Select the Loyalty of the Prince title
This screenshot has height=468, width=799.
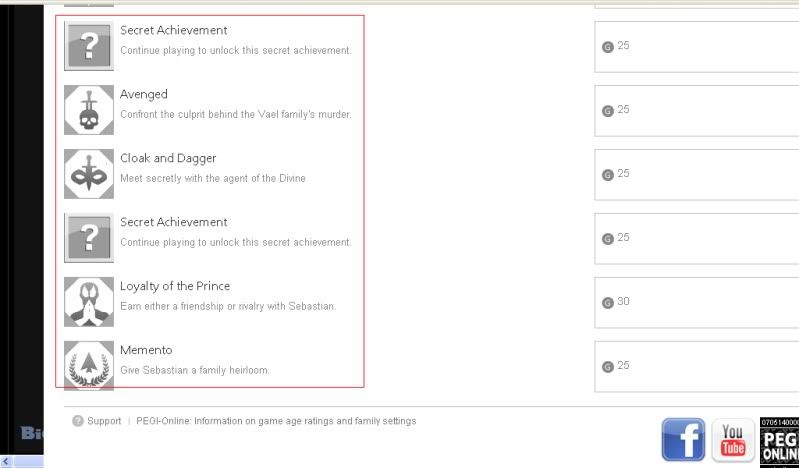pyautogui.click(x=175, y=286)
